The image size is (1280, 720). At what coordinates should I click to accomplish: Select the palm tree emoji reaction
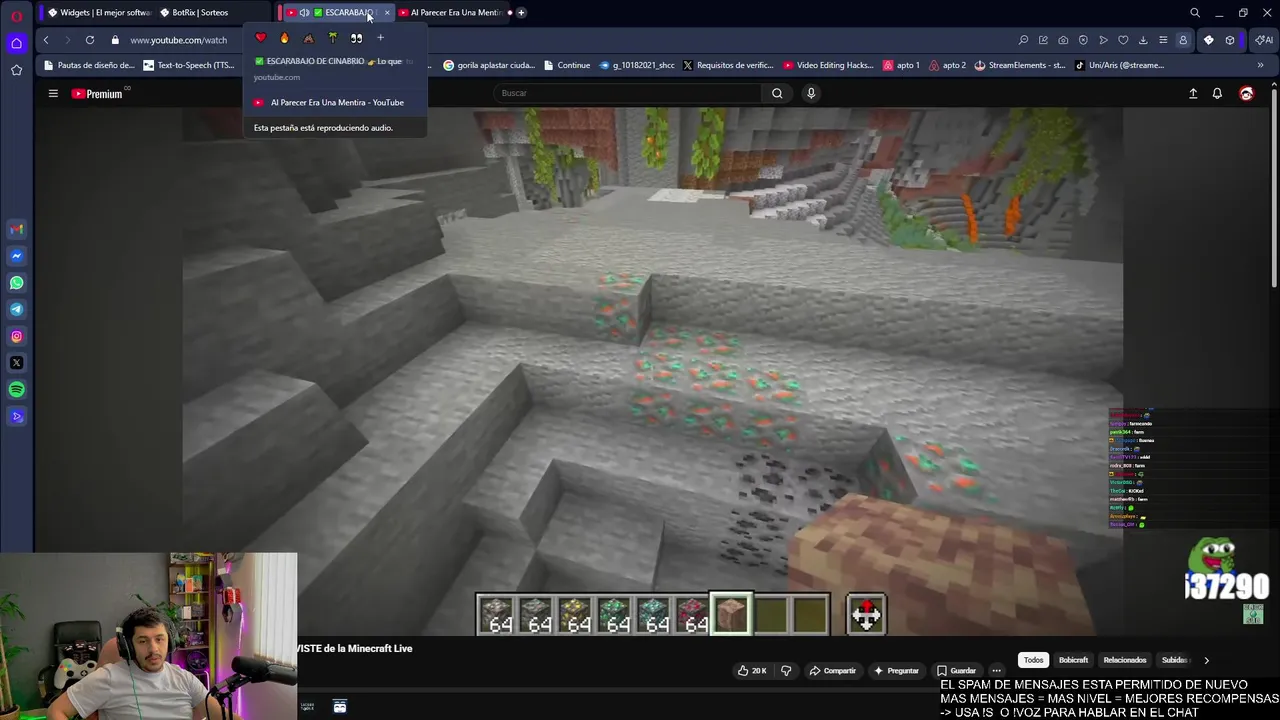click(332, 38)
